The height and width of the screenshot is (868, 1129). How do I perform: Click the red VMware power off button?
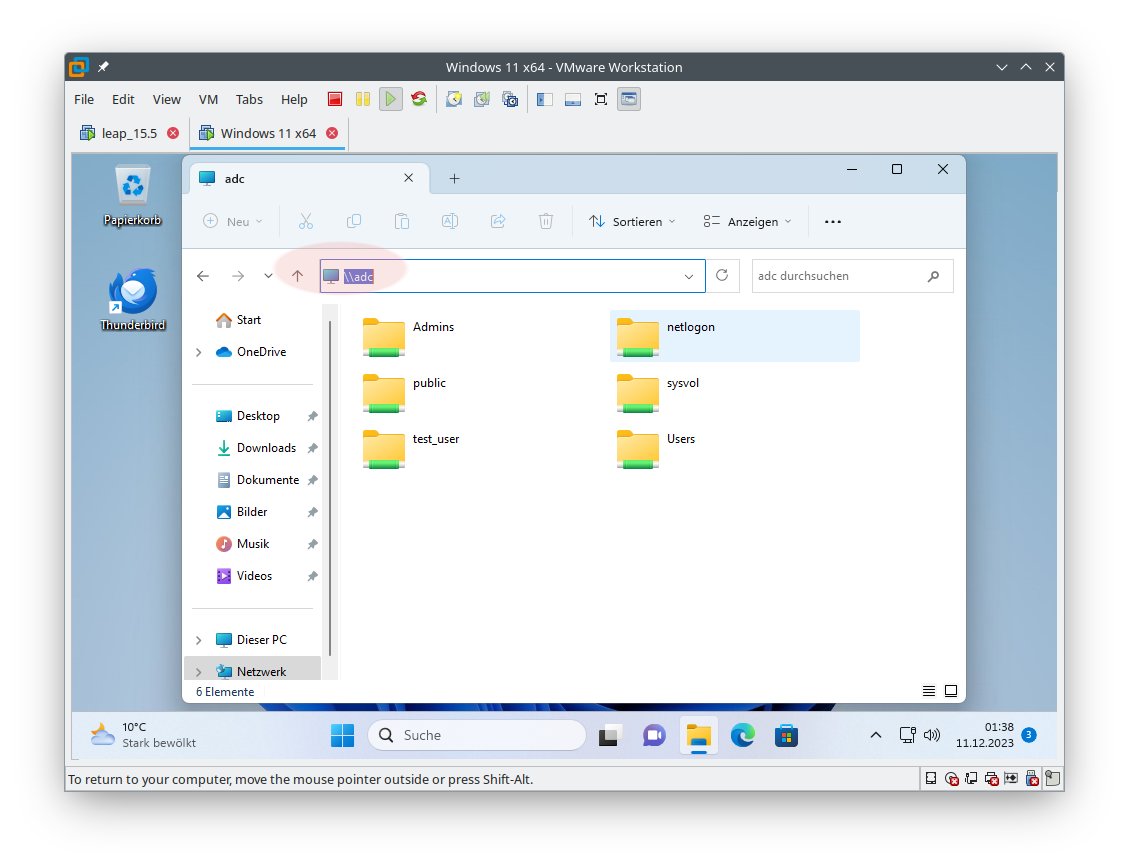pyautogui.click(x=335, y=99)
